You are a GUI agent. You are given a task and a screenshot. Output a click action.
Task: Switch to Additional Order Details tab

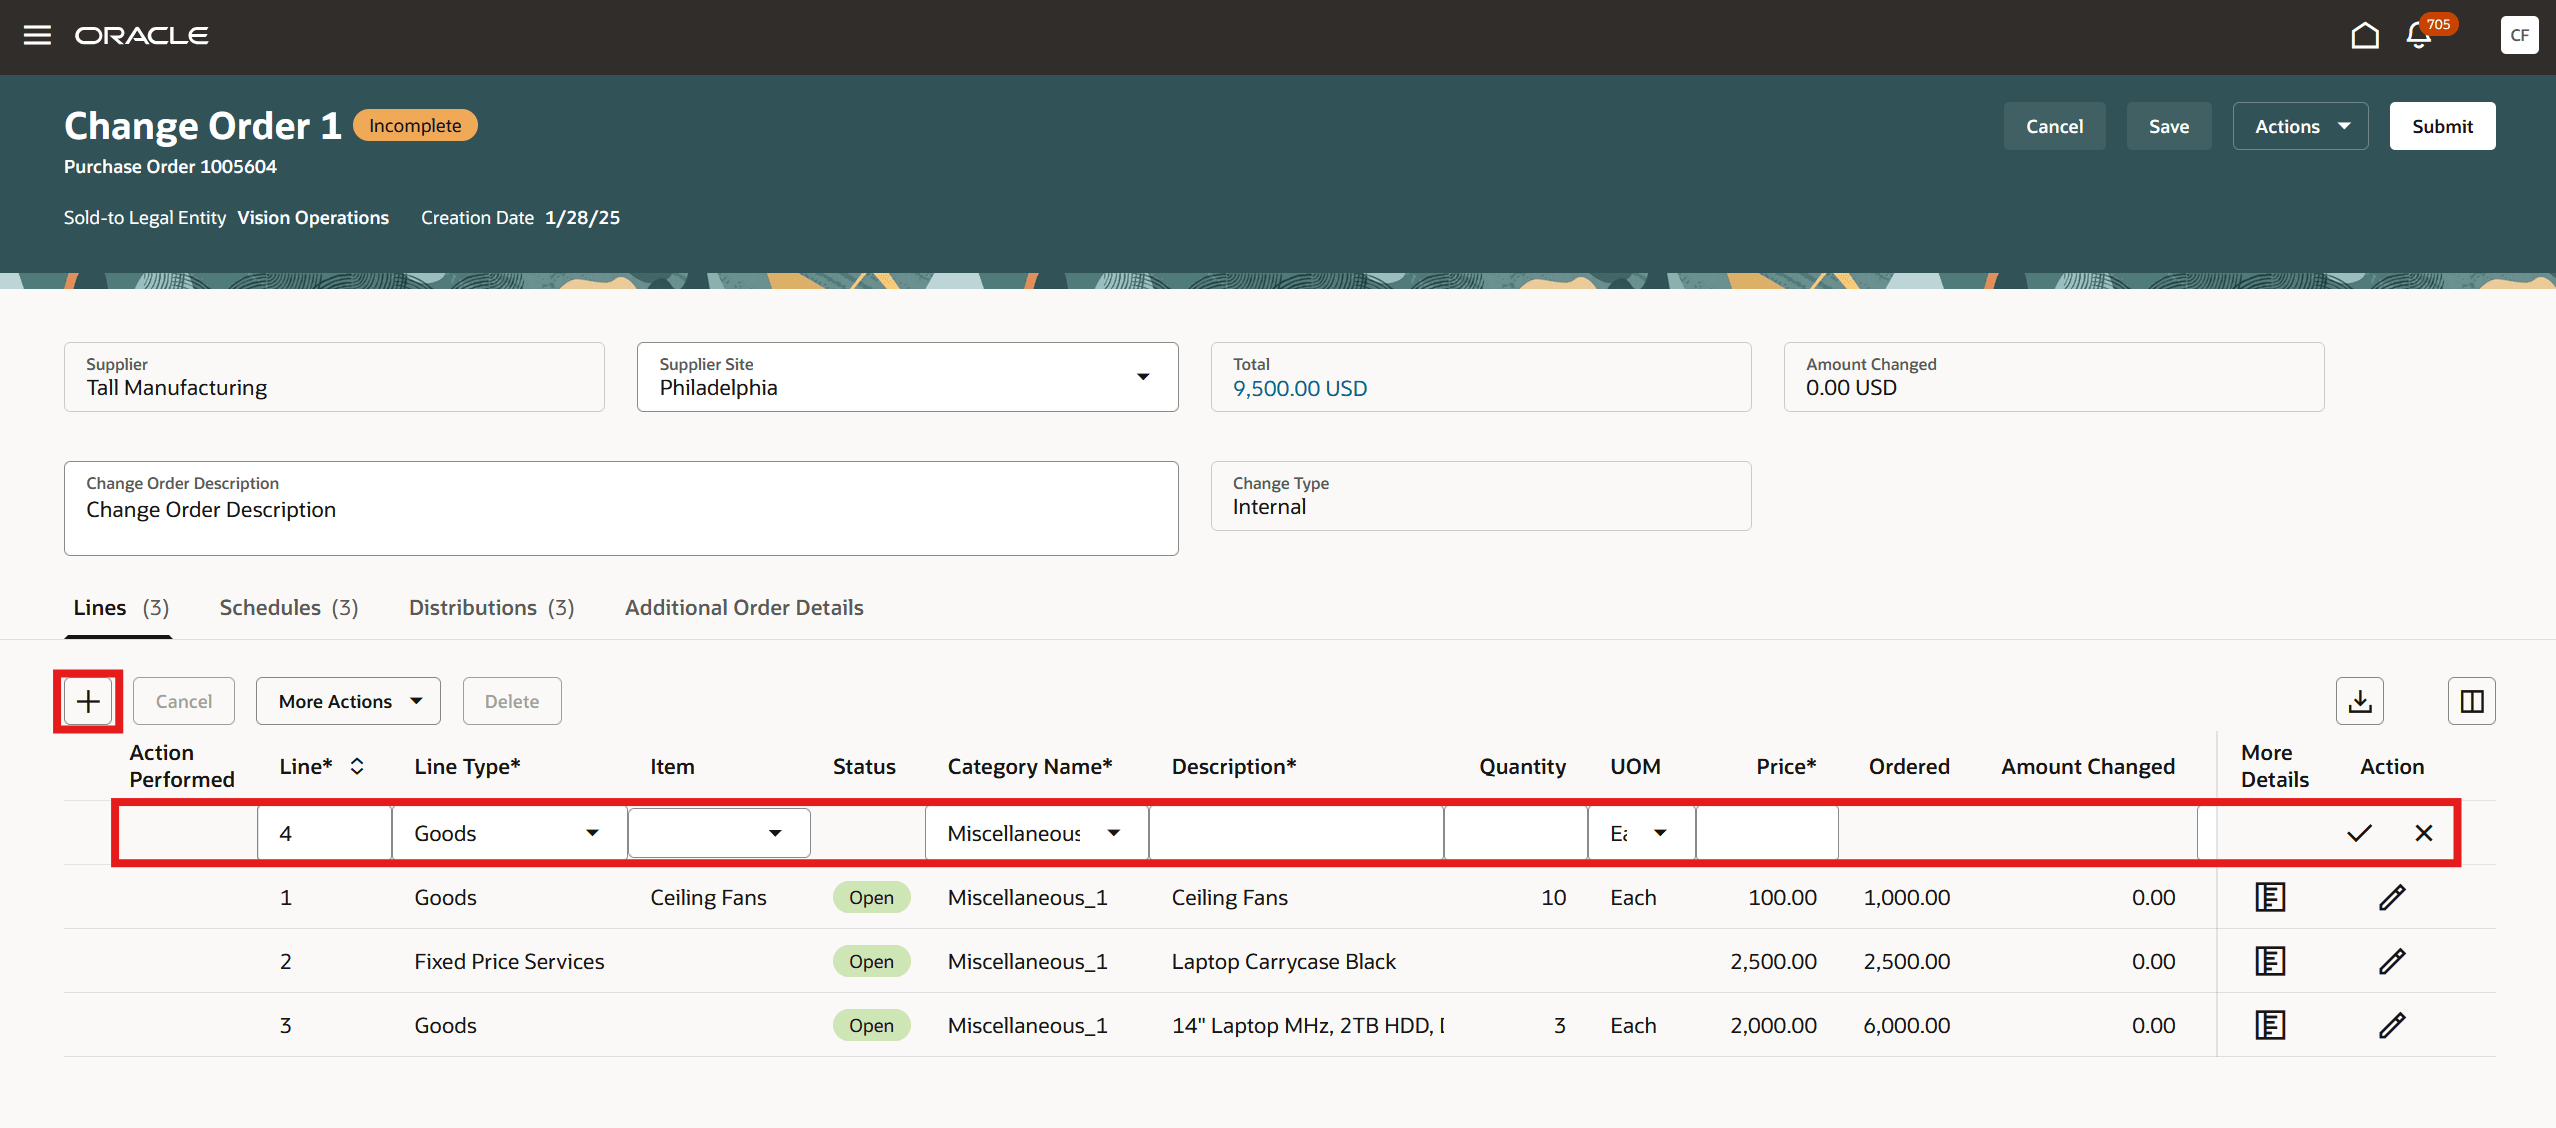[744, 607]
